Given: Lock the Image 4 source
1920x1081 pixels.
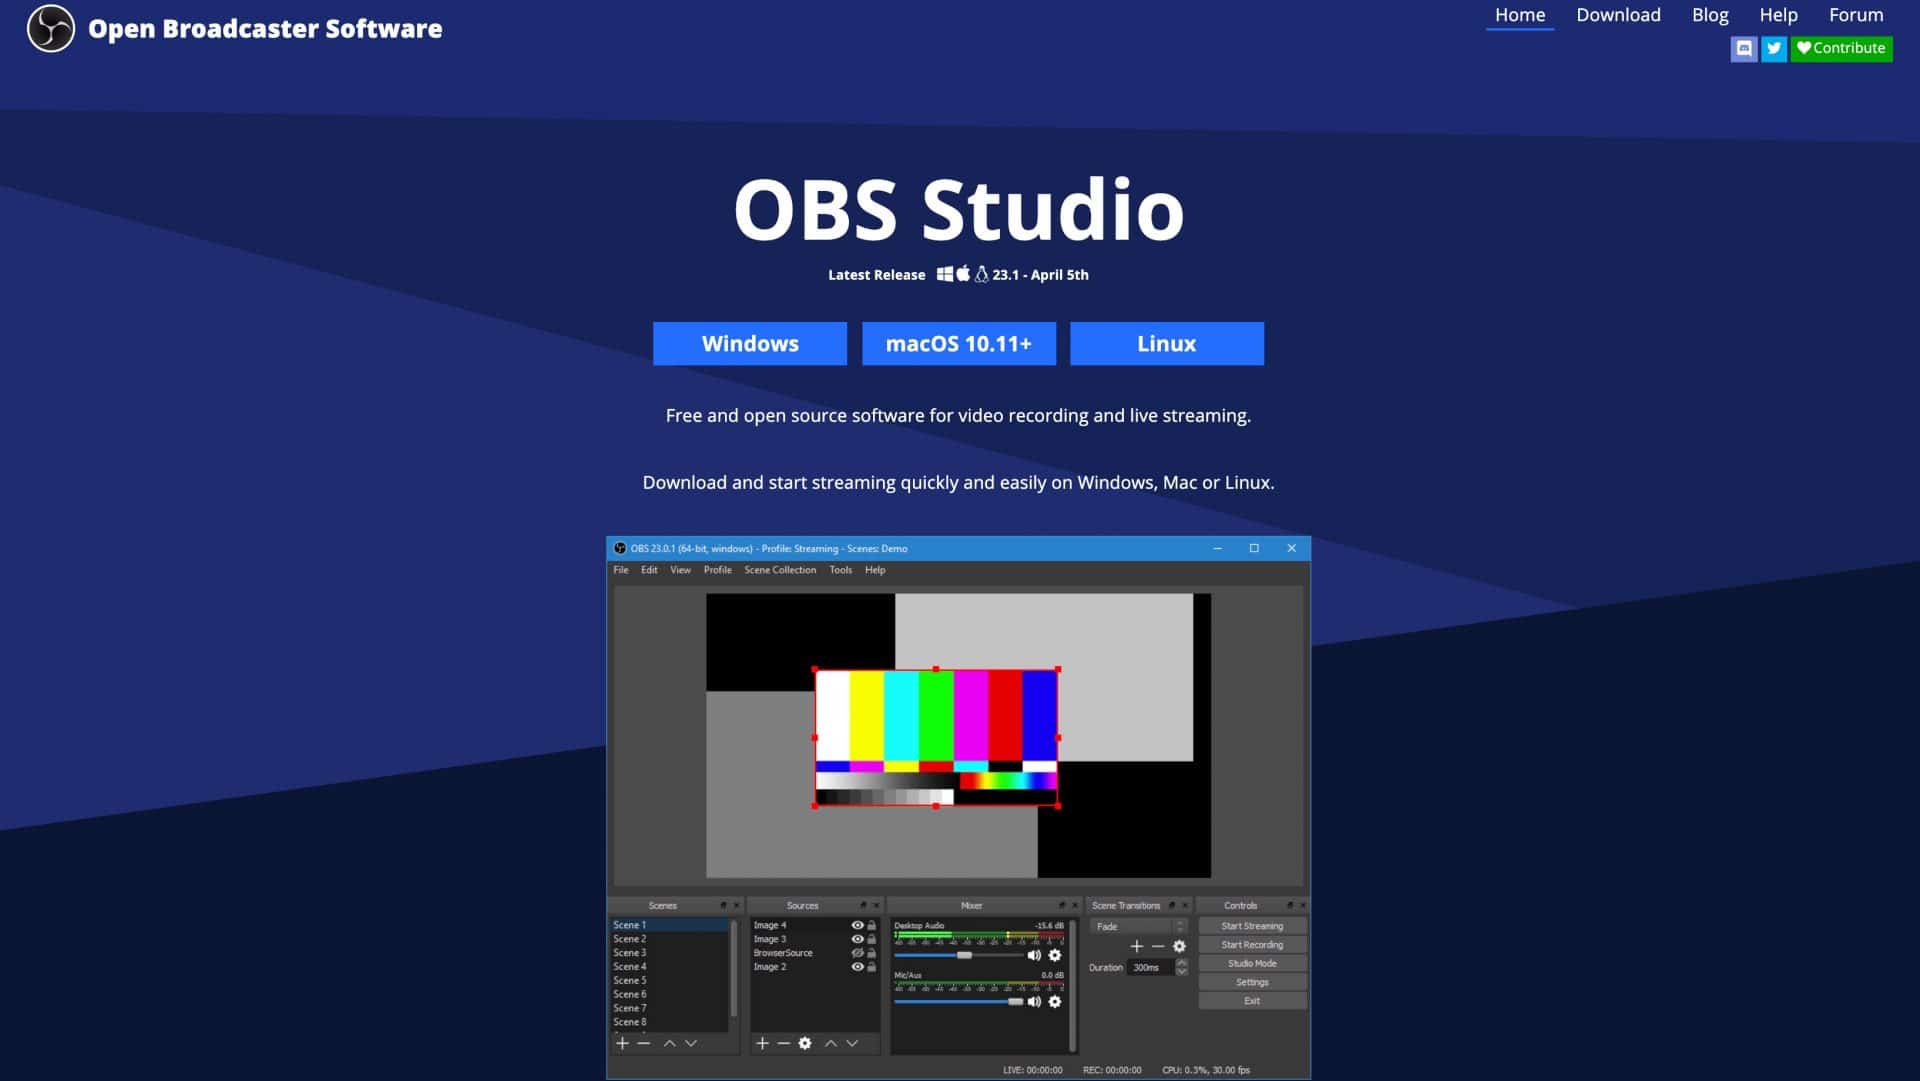Looking at the screenshot, I should (872, 925).
